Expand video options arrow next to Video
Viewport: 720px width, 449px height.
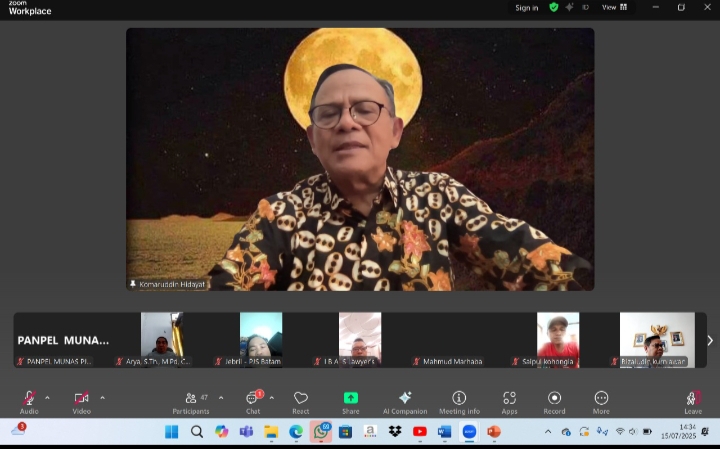point(102,397)
